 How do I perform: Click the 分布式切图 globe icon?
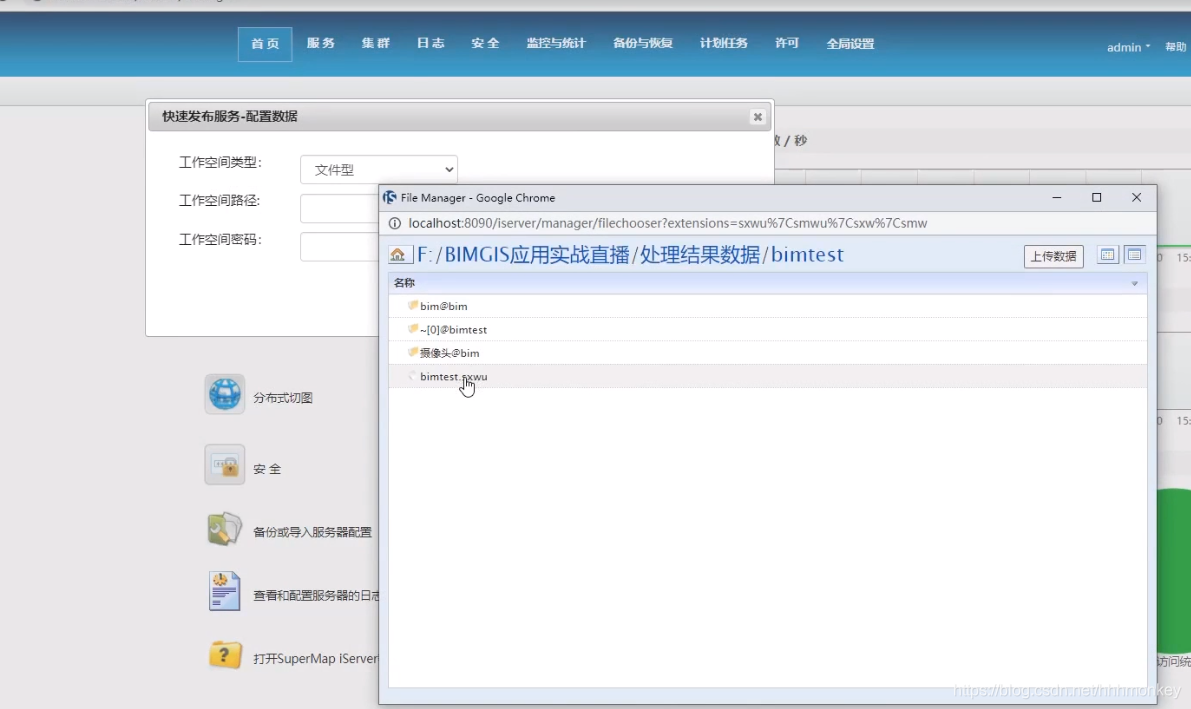coord(224,394)
